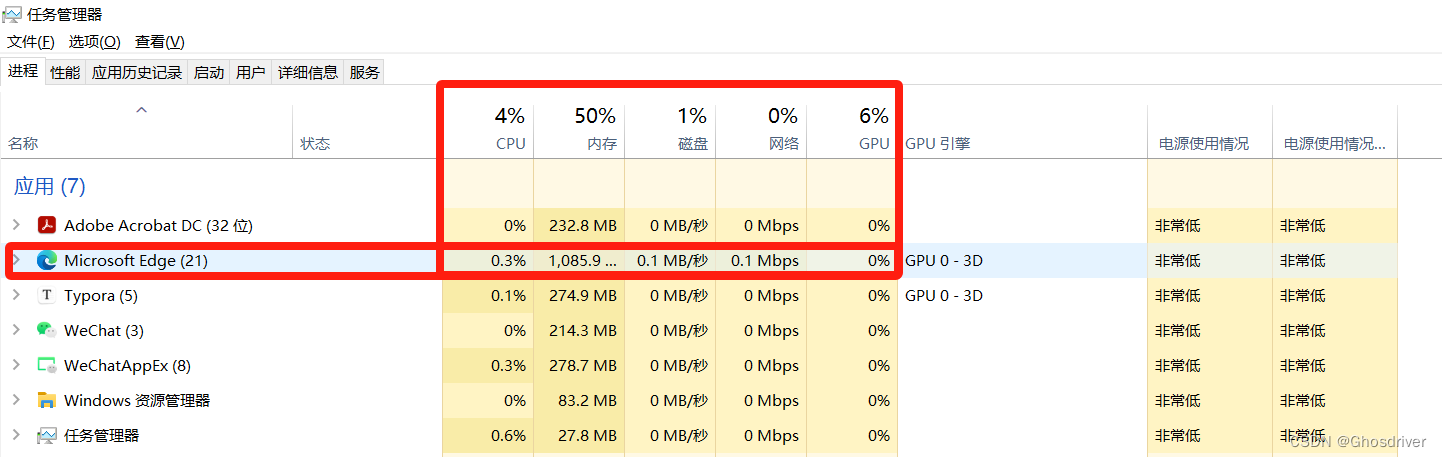The width and height of the screenshot is (1442, 457).
Task: Expand the Windows 资源管理器 process group
Action: click(x=15, y=400)
